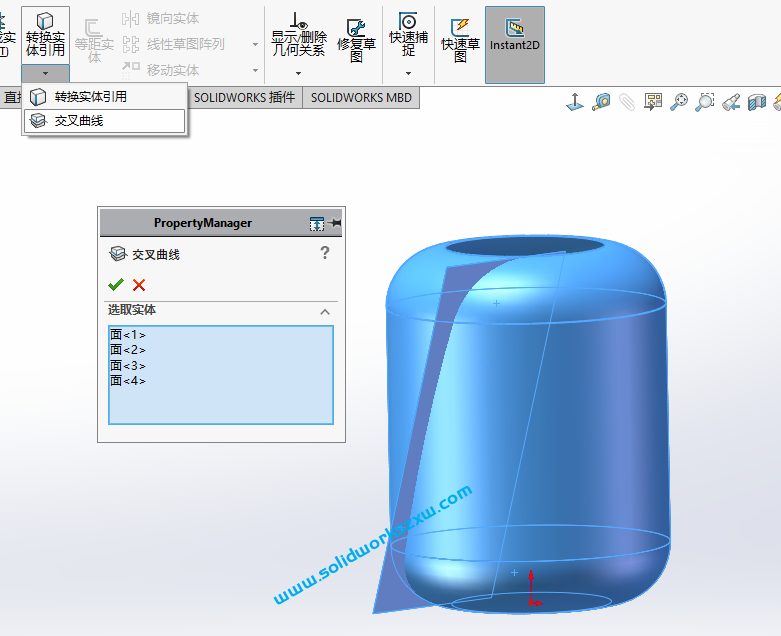
Task: Click the view orientation axis icon
Action: (575, 102)
